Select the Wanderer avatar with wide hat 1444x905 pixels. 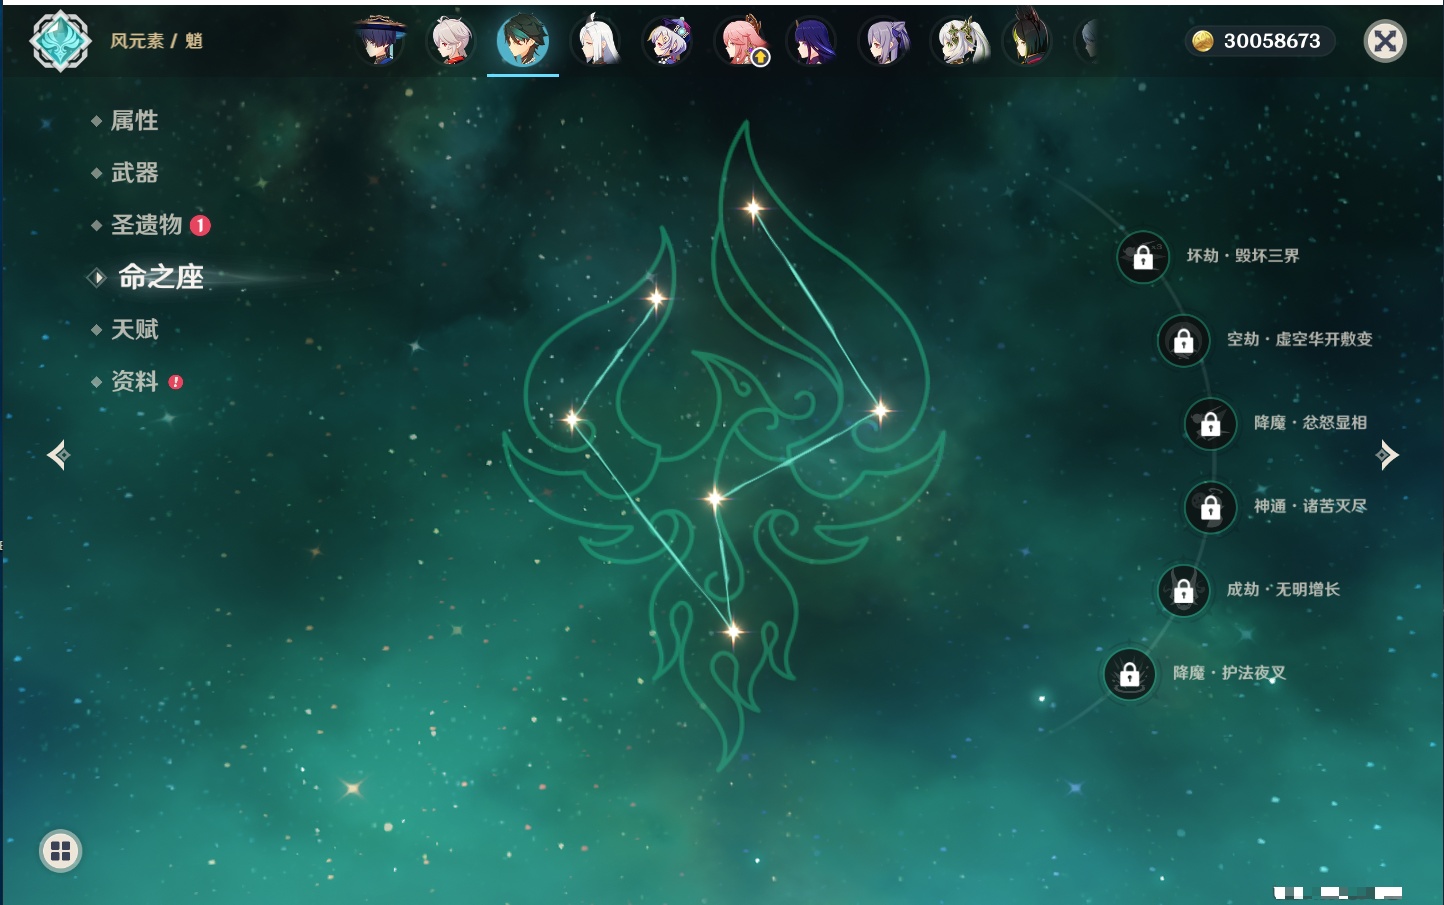[380, 41]
